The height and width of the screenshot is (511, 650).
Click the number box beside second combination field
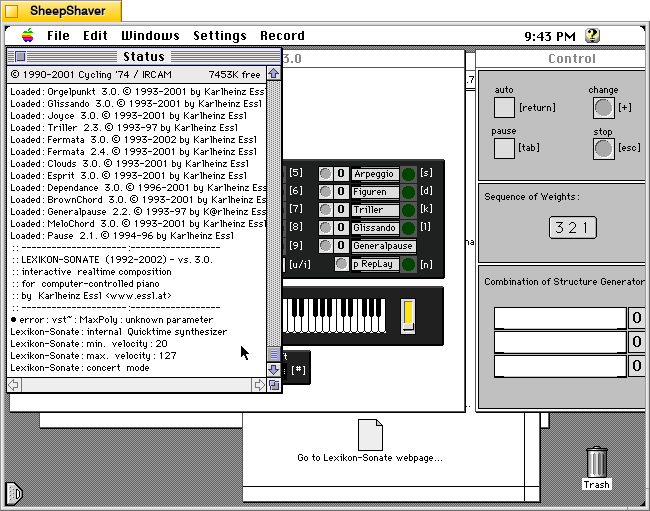[637, 342]
